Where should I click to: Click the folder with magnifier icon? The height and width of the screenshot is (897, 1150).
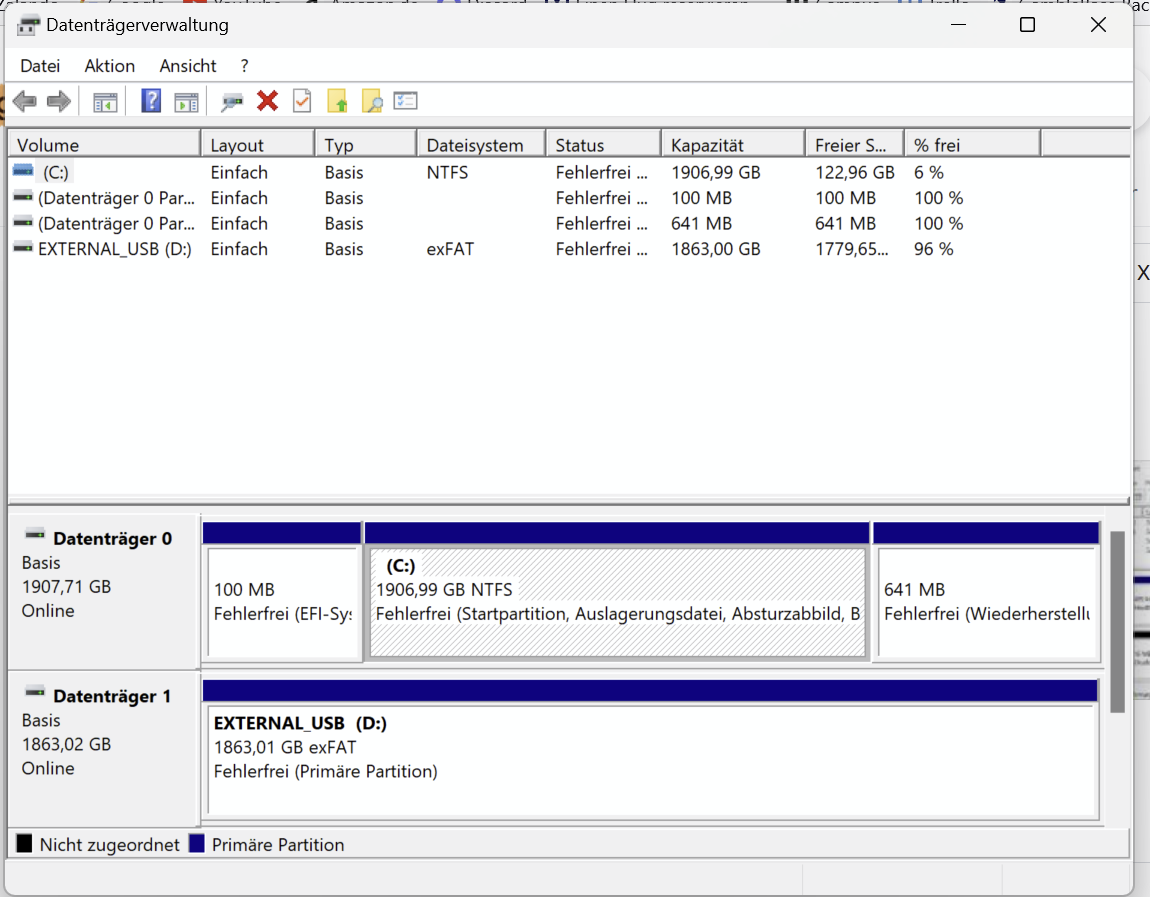372,101
